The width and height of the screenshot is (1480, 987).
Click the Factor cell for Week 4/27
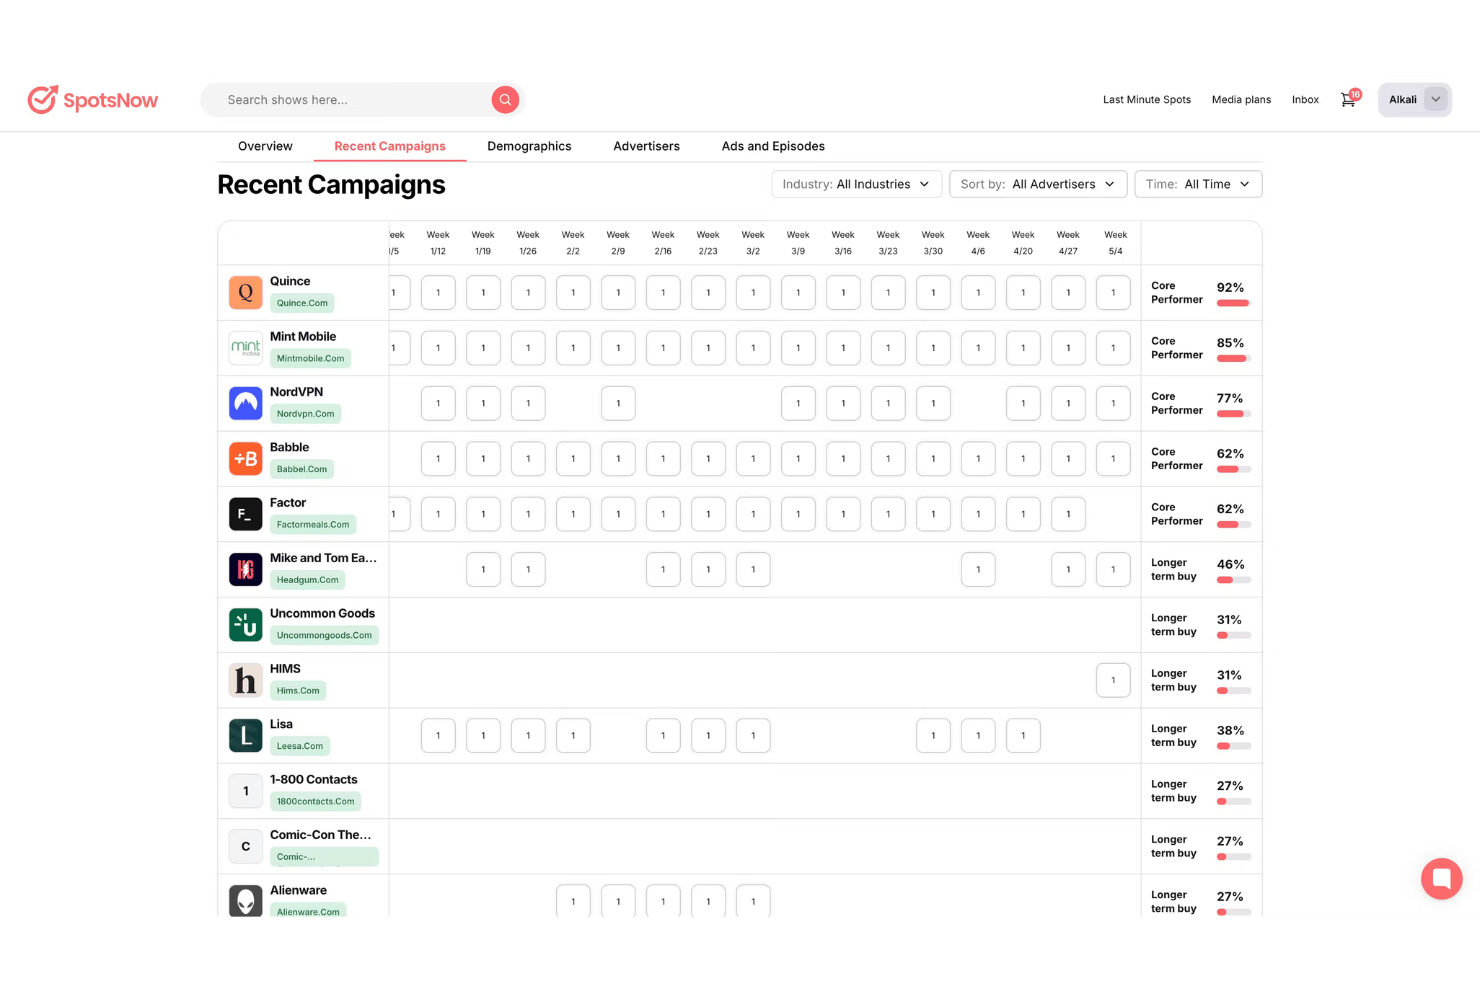pos(1068,514)
